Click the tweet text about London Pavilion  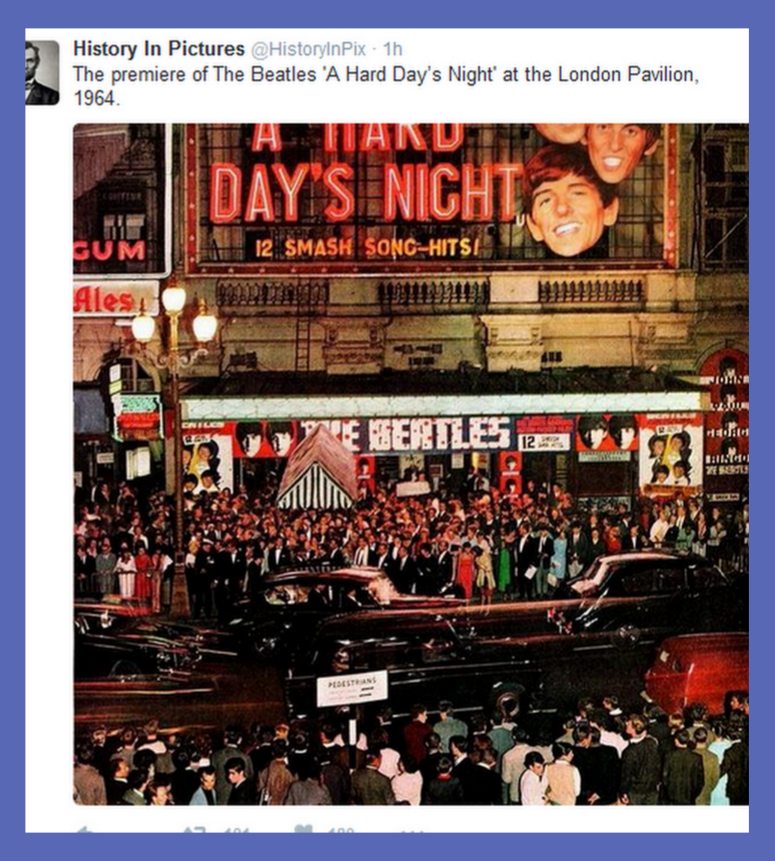[386, 86]
